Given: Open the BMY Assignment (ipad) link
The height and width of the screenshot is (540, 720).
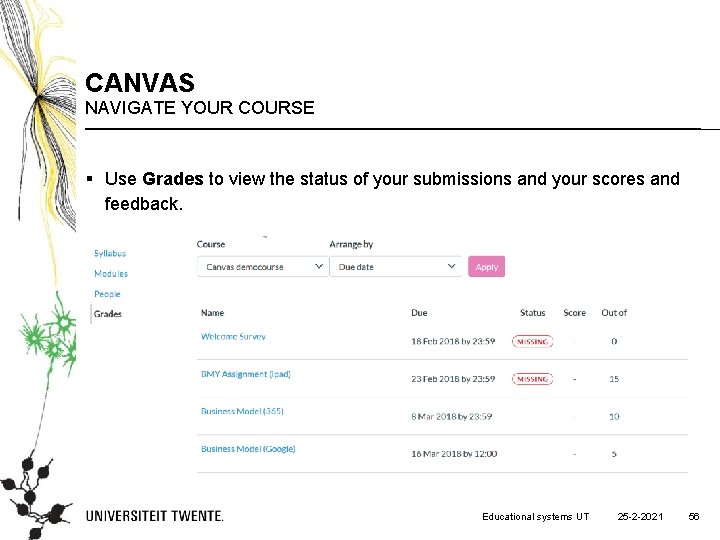Looking at the screenshot, I should (246, 374).
